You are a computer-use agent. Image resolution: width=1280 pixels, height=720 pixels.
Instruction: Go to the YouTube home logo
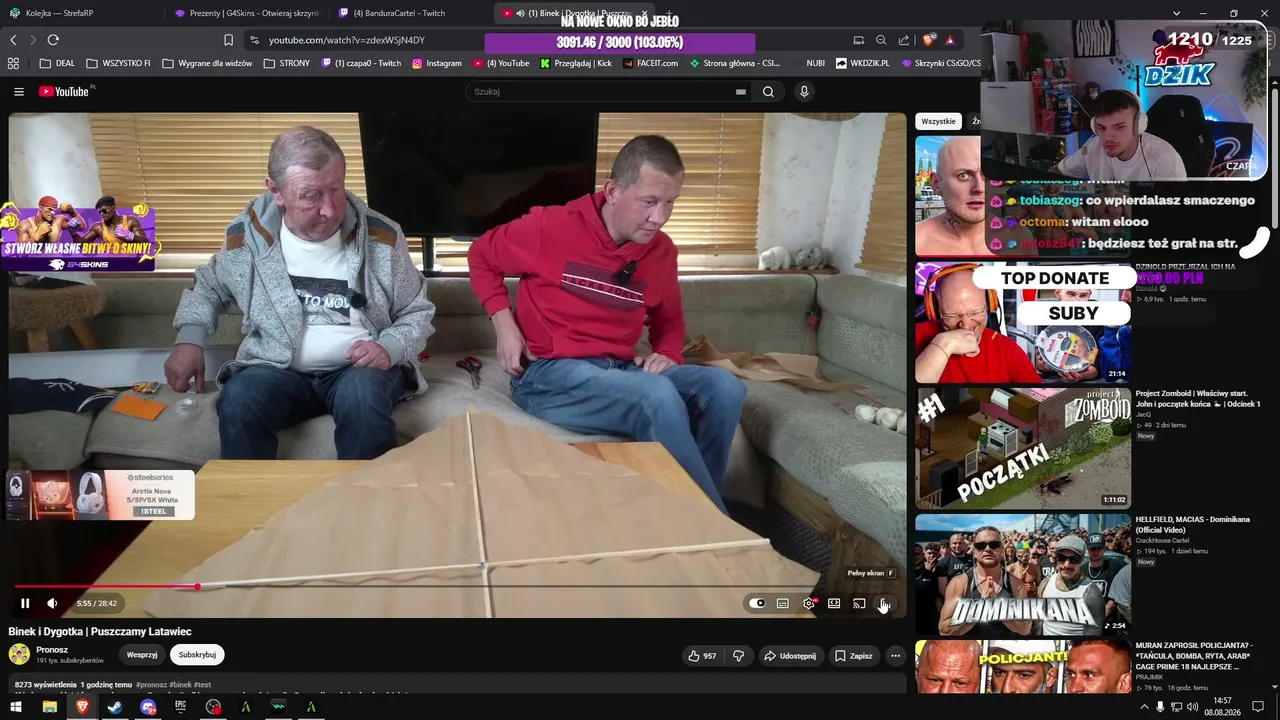point(66,92)
